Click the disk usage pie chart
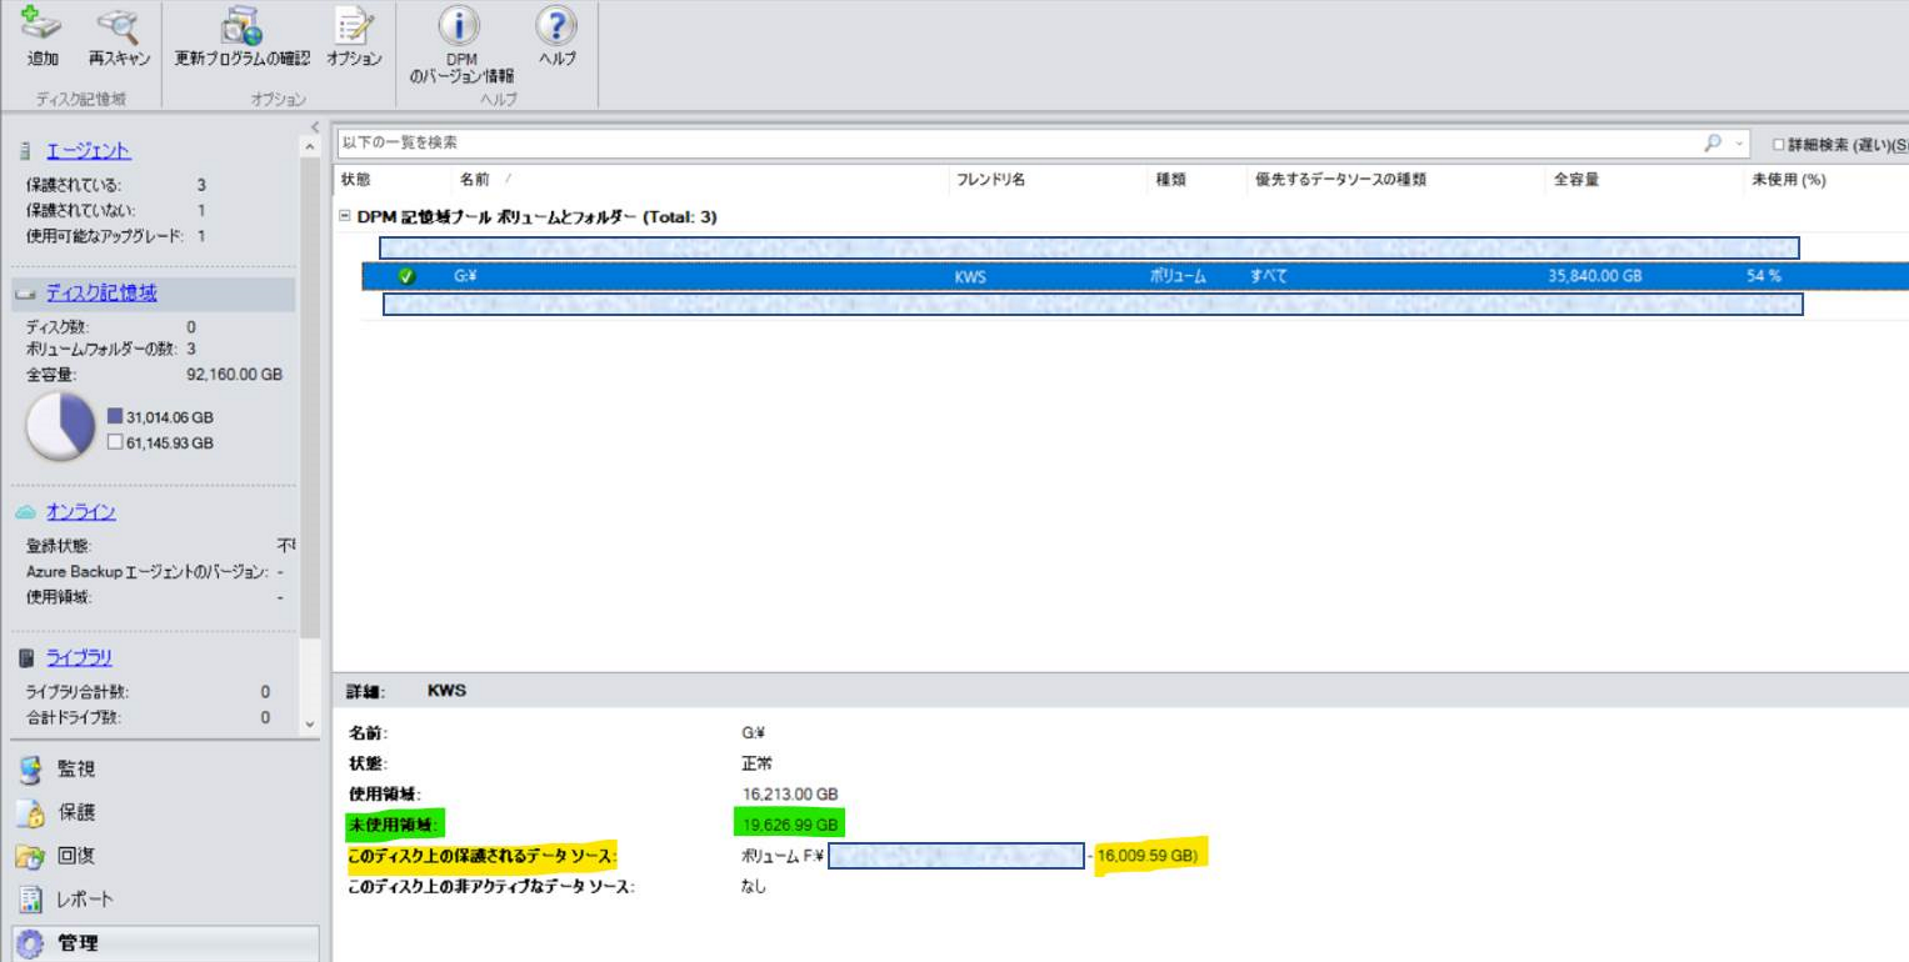The height and width of the screenshot is (962, 1909). pyautogui.click(x=60, y=426)
